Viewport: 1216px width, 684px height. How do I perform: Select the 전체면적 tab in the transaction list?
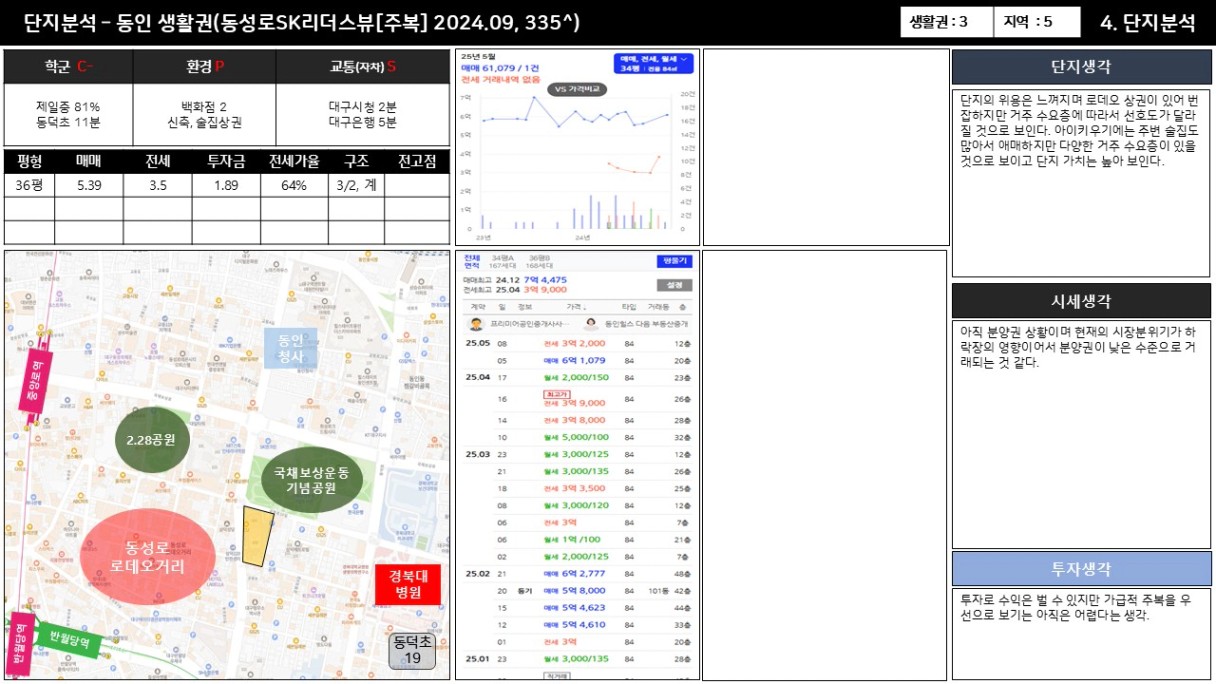click(x=470, y=261)
